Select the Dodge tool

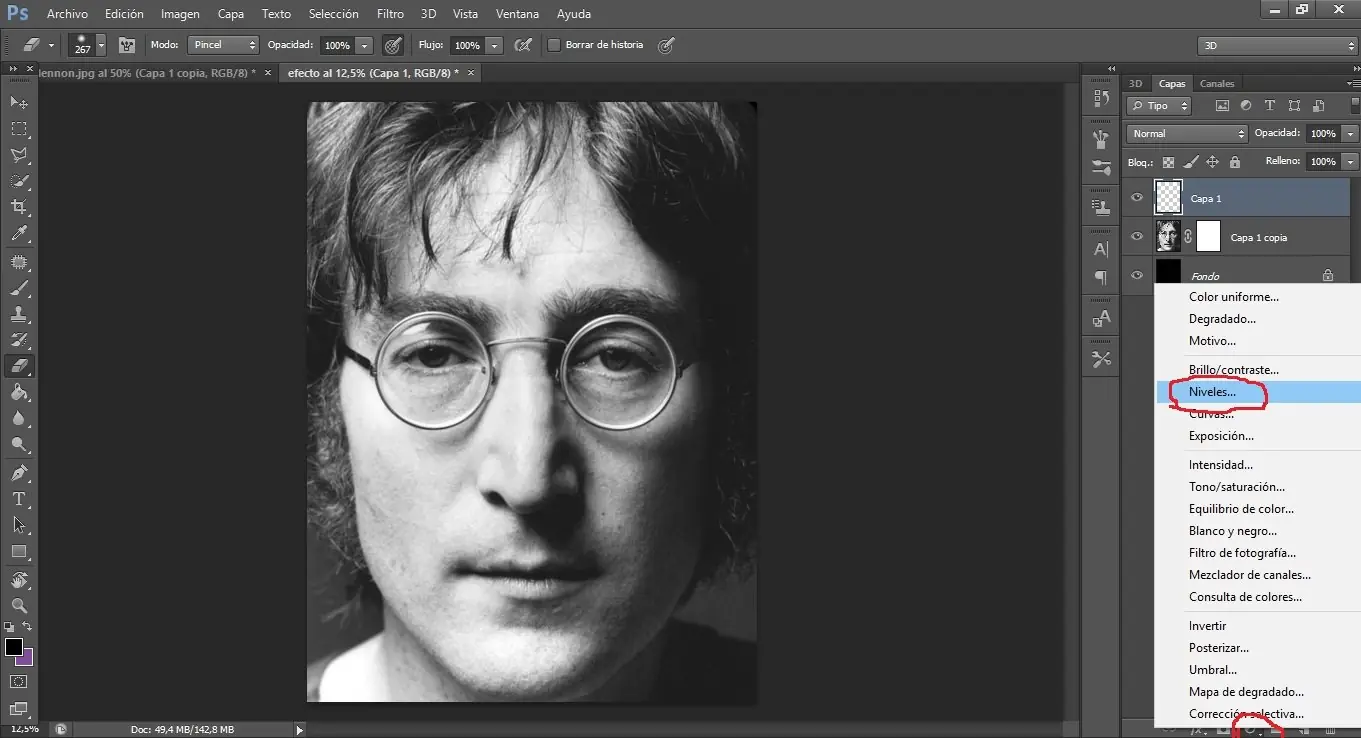19,444
